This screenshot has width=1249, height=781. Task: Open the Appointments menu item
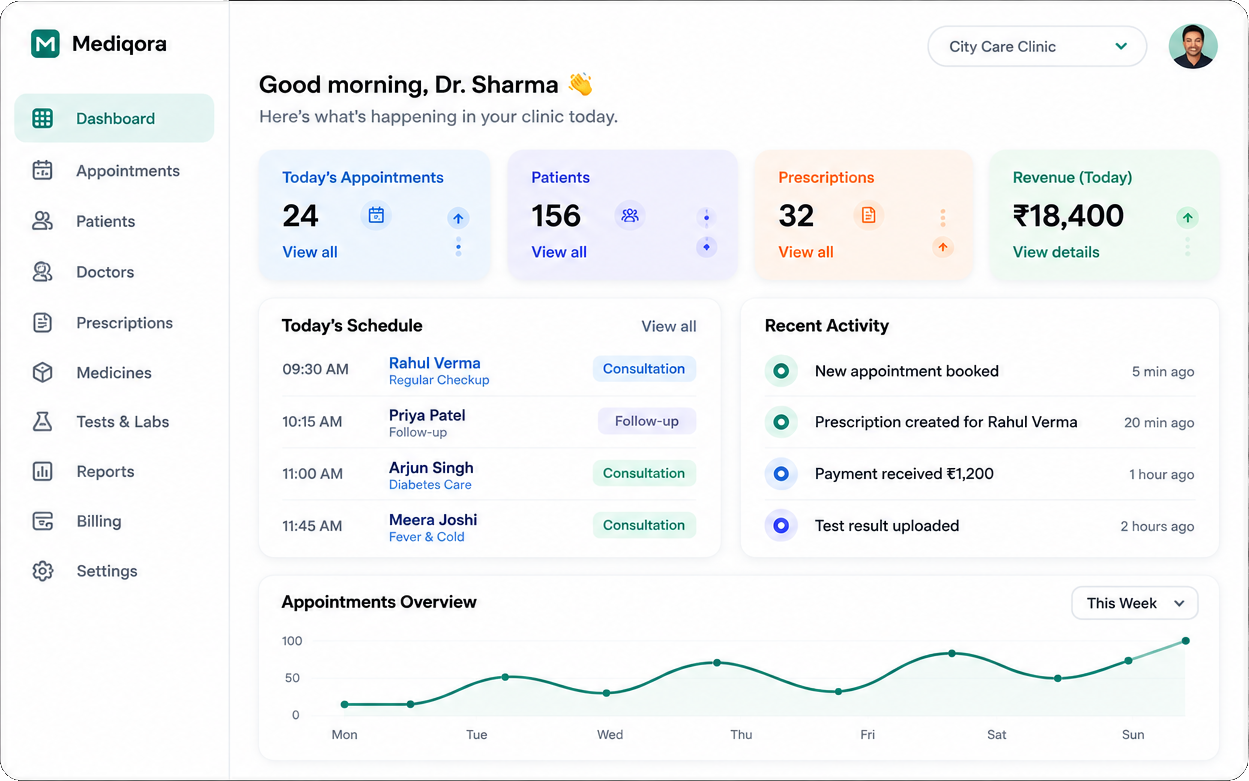click(114, 170)
